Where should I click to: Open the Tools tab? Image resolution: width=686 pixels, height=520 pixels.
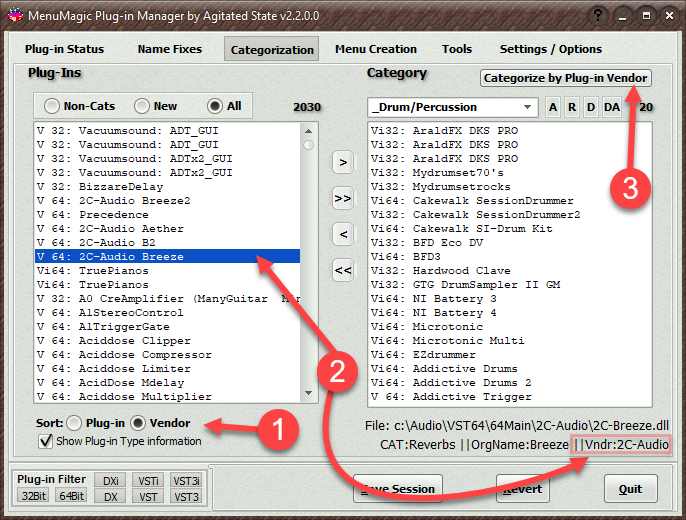[x=457, y=49]
